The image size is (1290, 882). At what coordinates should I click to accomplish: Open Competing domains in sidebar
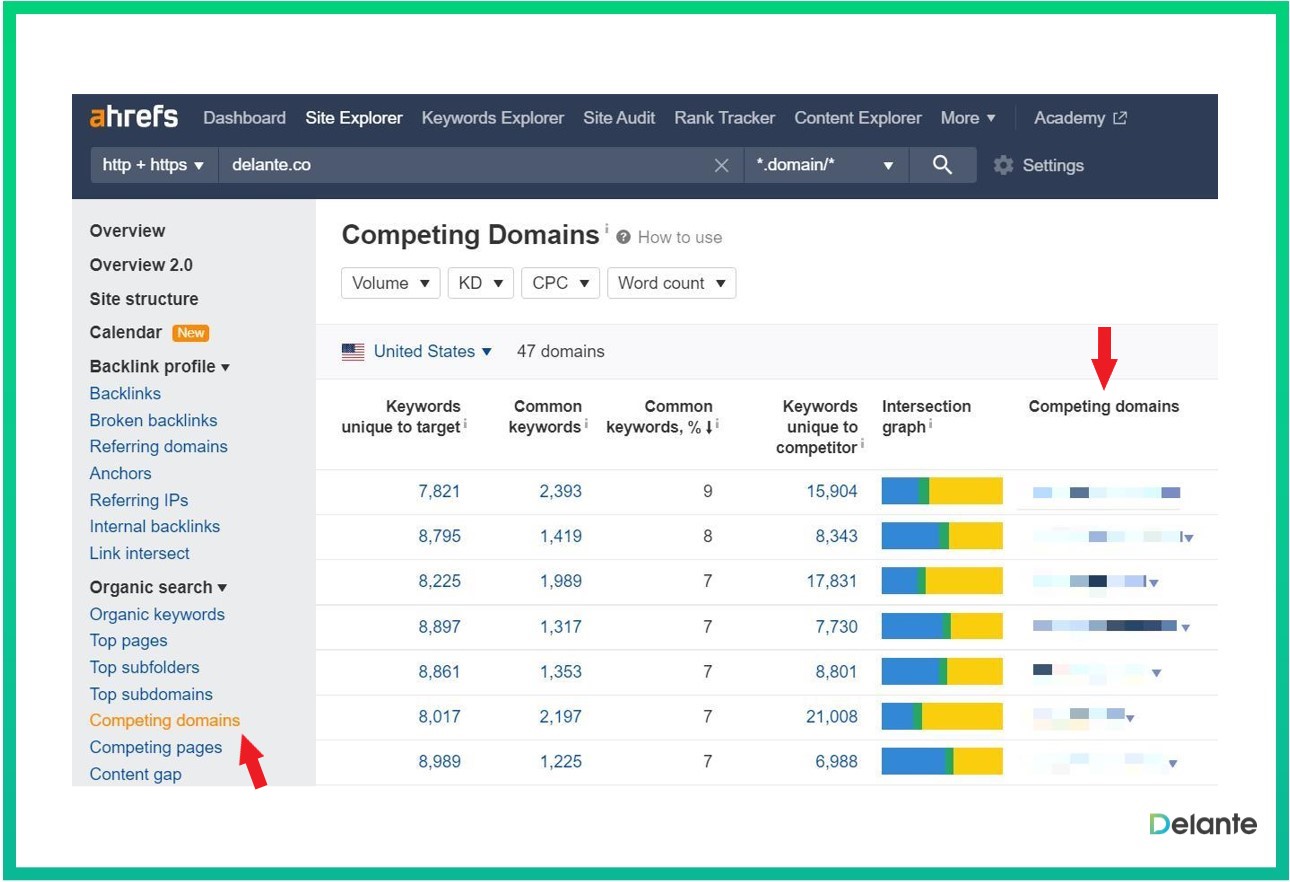click(165, 721)
